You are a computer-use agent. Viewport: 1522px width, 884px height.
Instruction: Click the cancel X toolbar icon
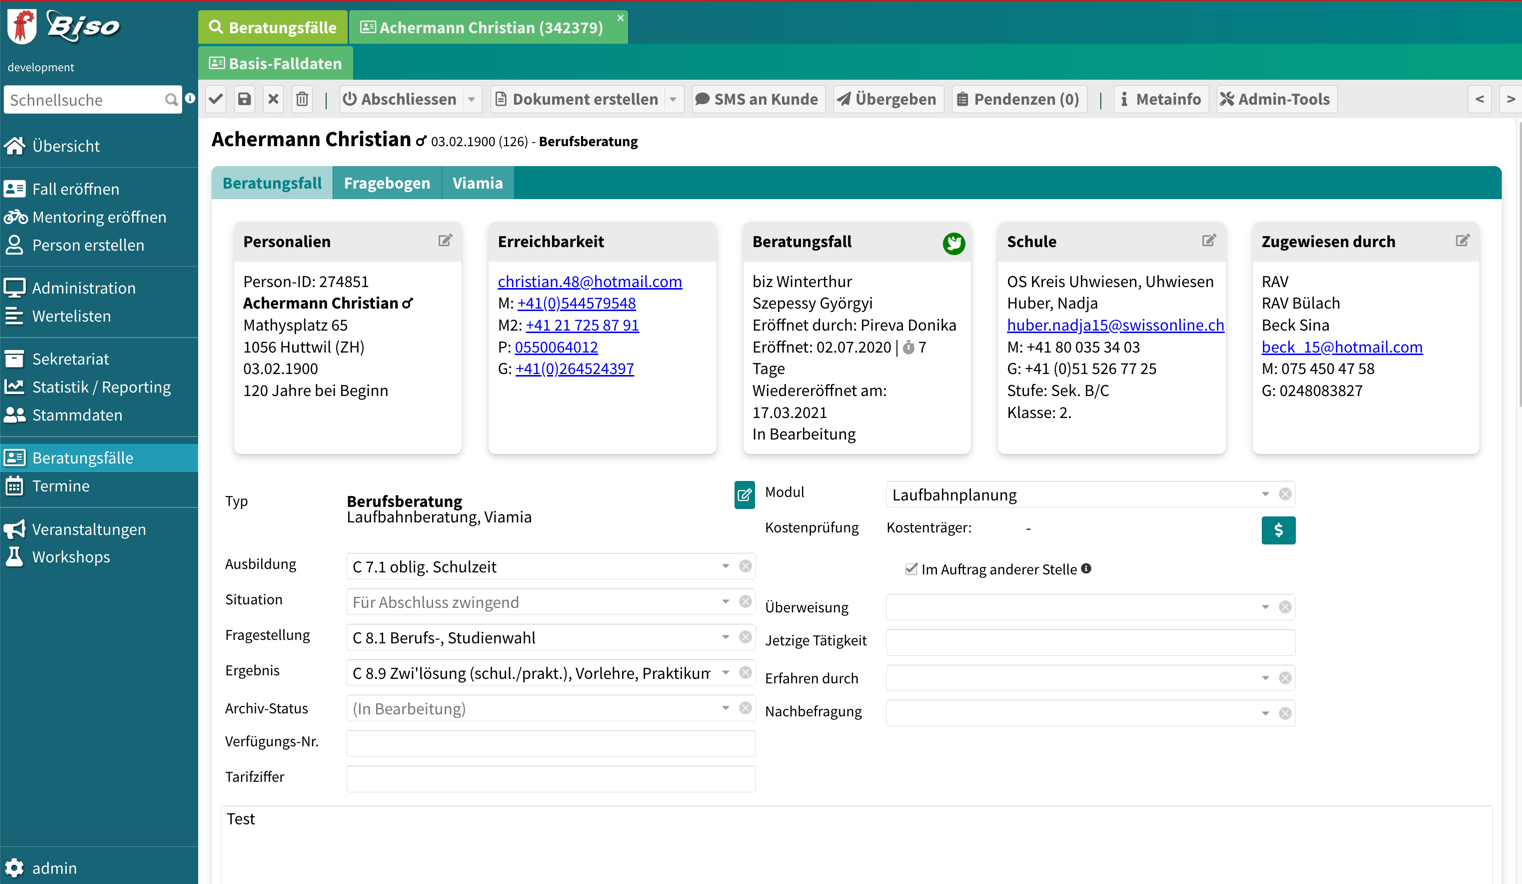(273, 99)
